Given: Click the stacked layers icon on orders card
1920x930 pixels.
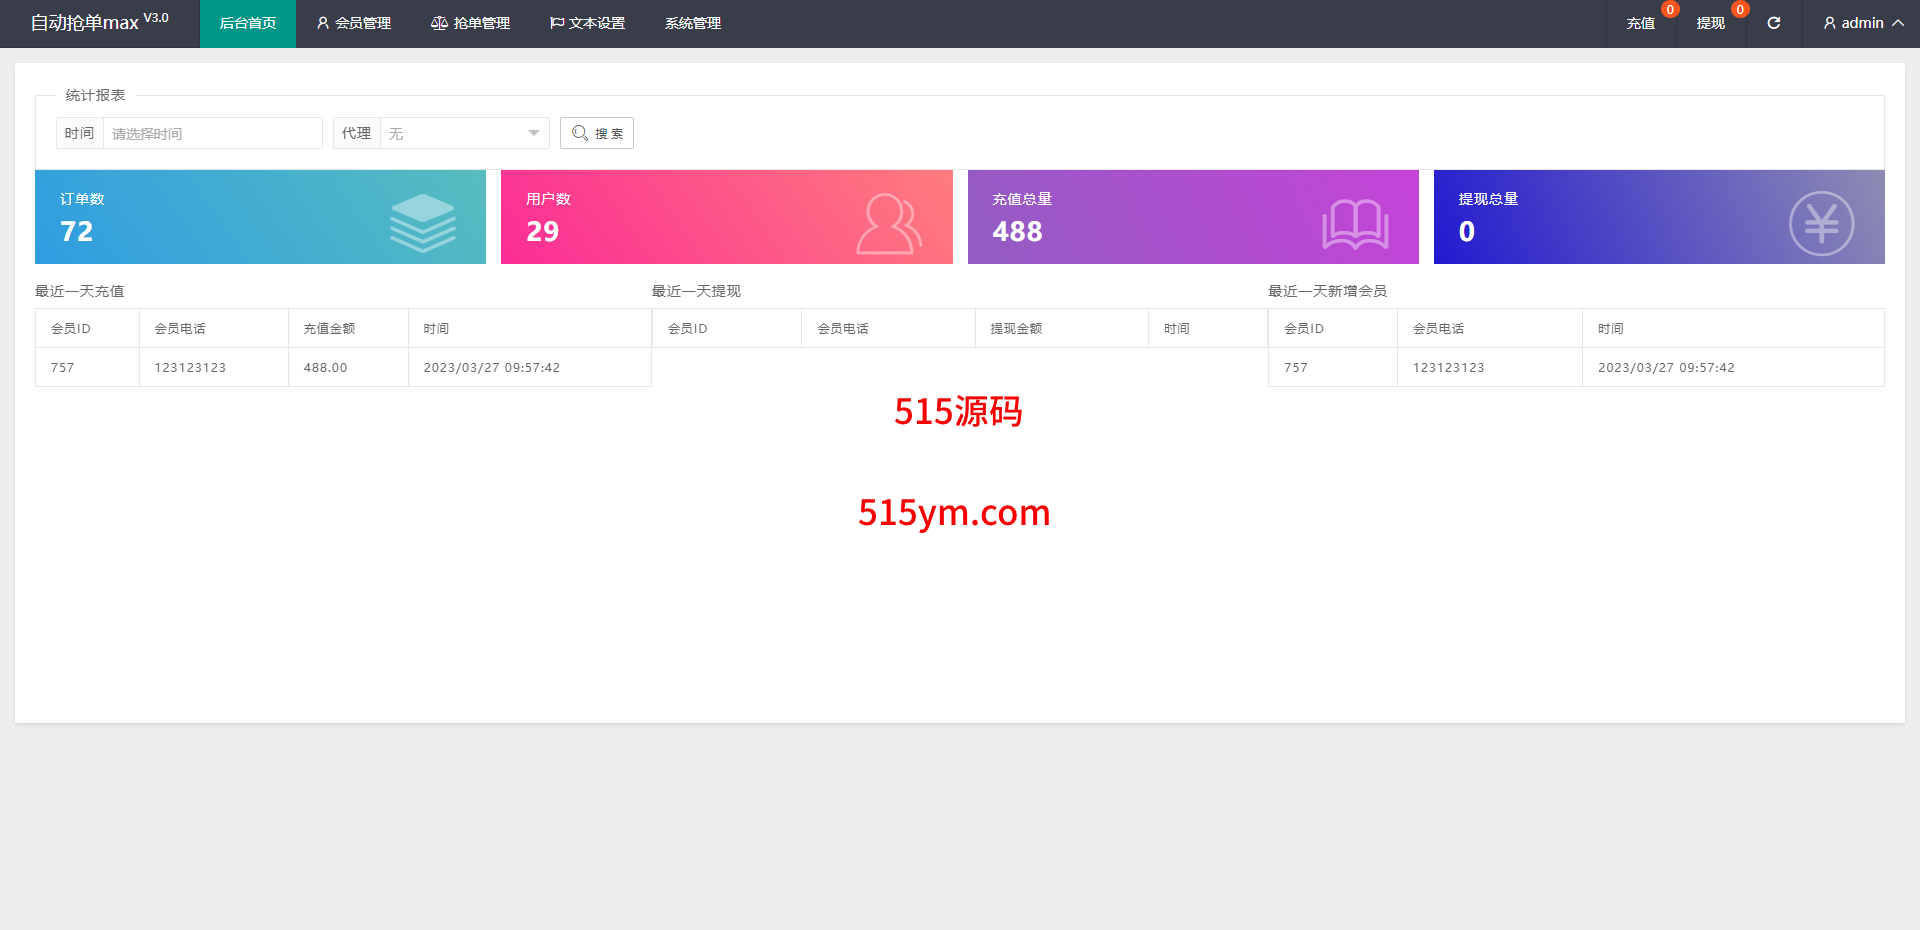Looking at the screenshot, I should click(x=422, y=222).
